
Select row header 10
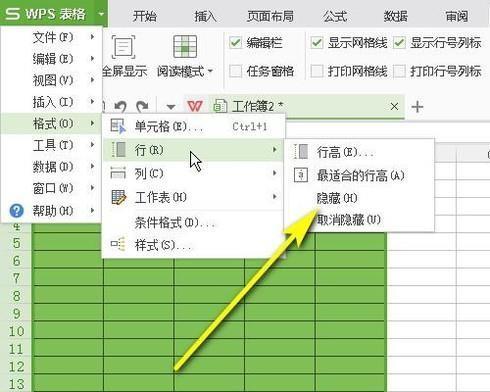point(16,331)
